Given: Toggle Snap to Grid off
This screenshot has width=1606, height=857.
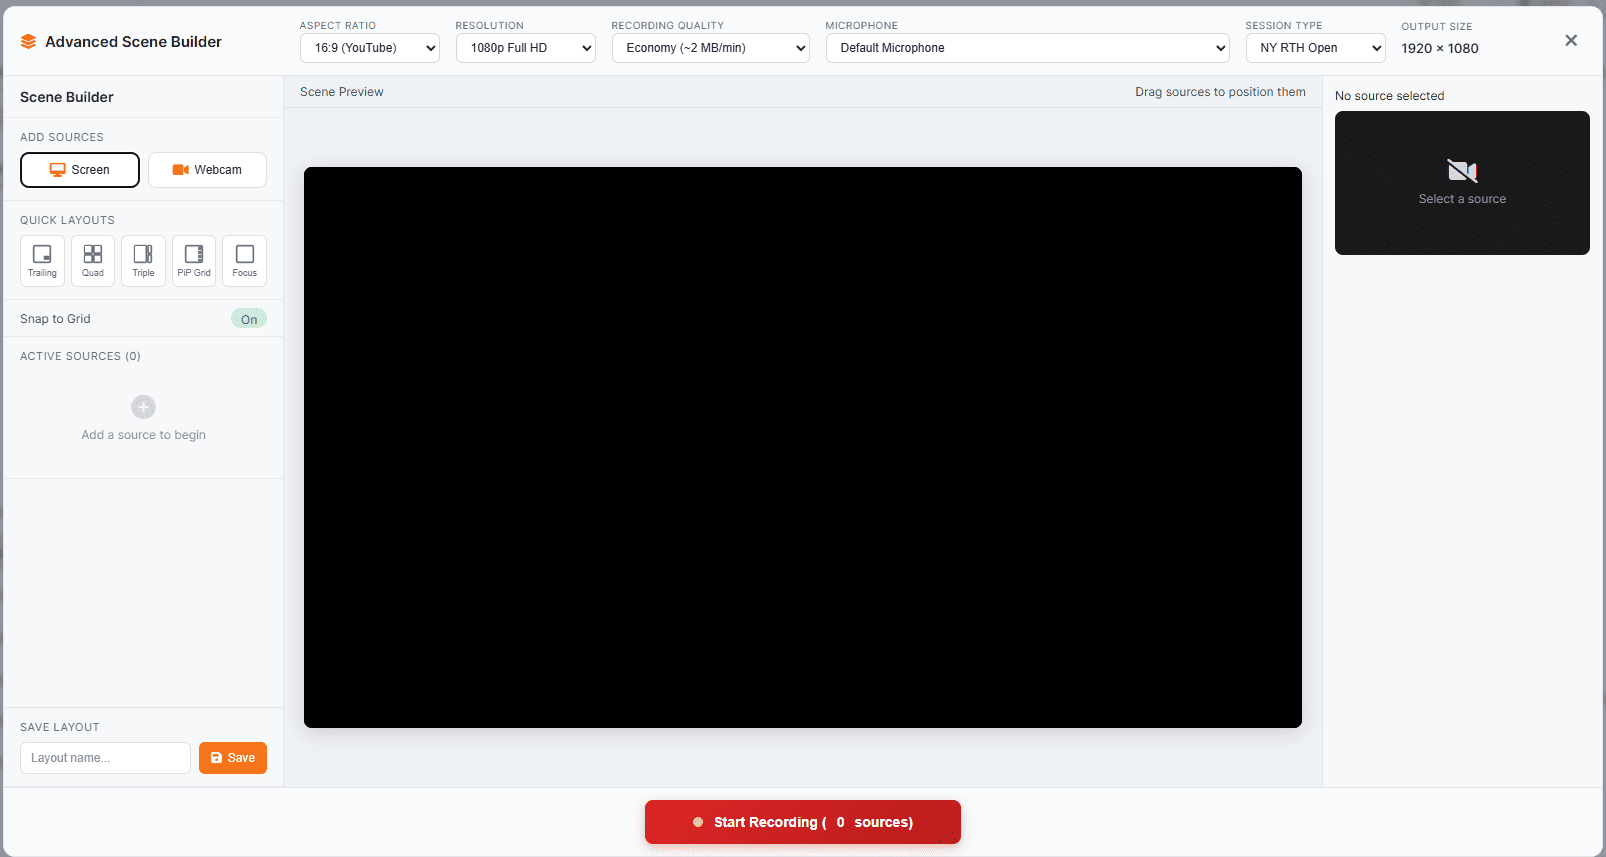Looking at the screenshot, I should pyautogui.click(x=249, y=319).
